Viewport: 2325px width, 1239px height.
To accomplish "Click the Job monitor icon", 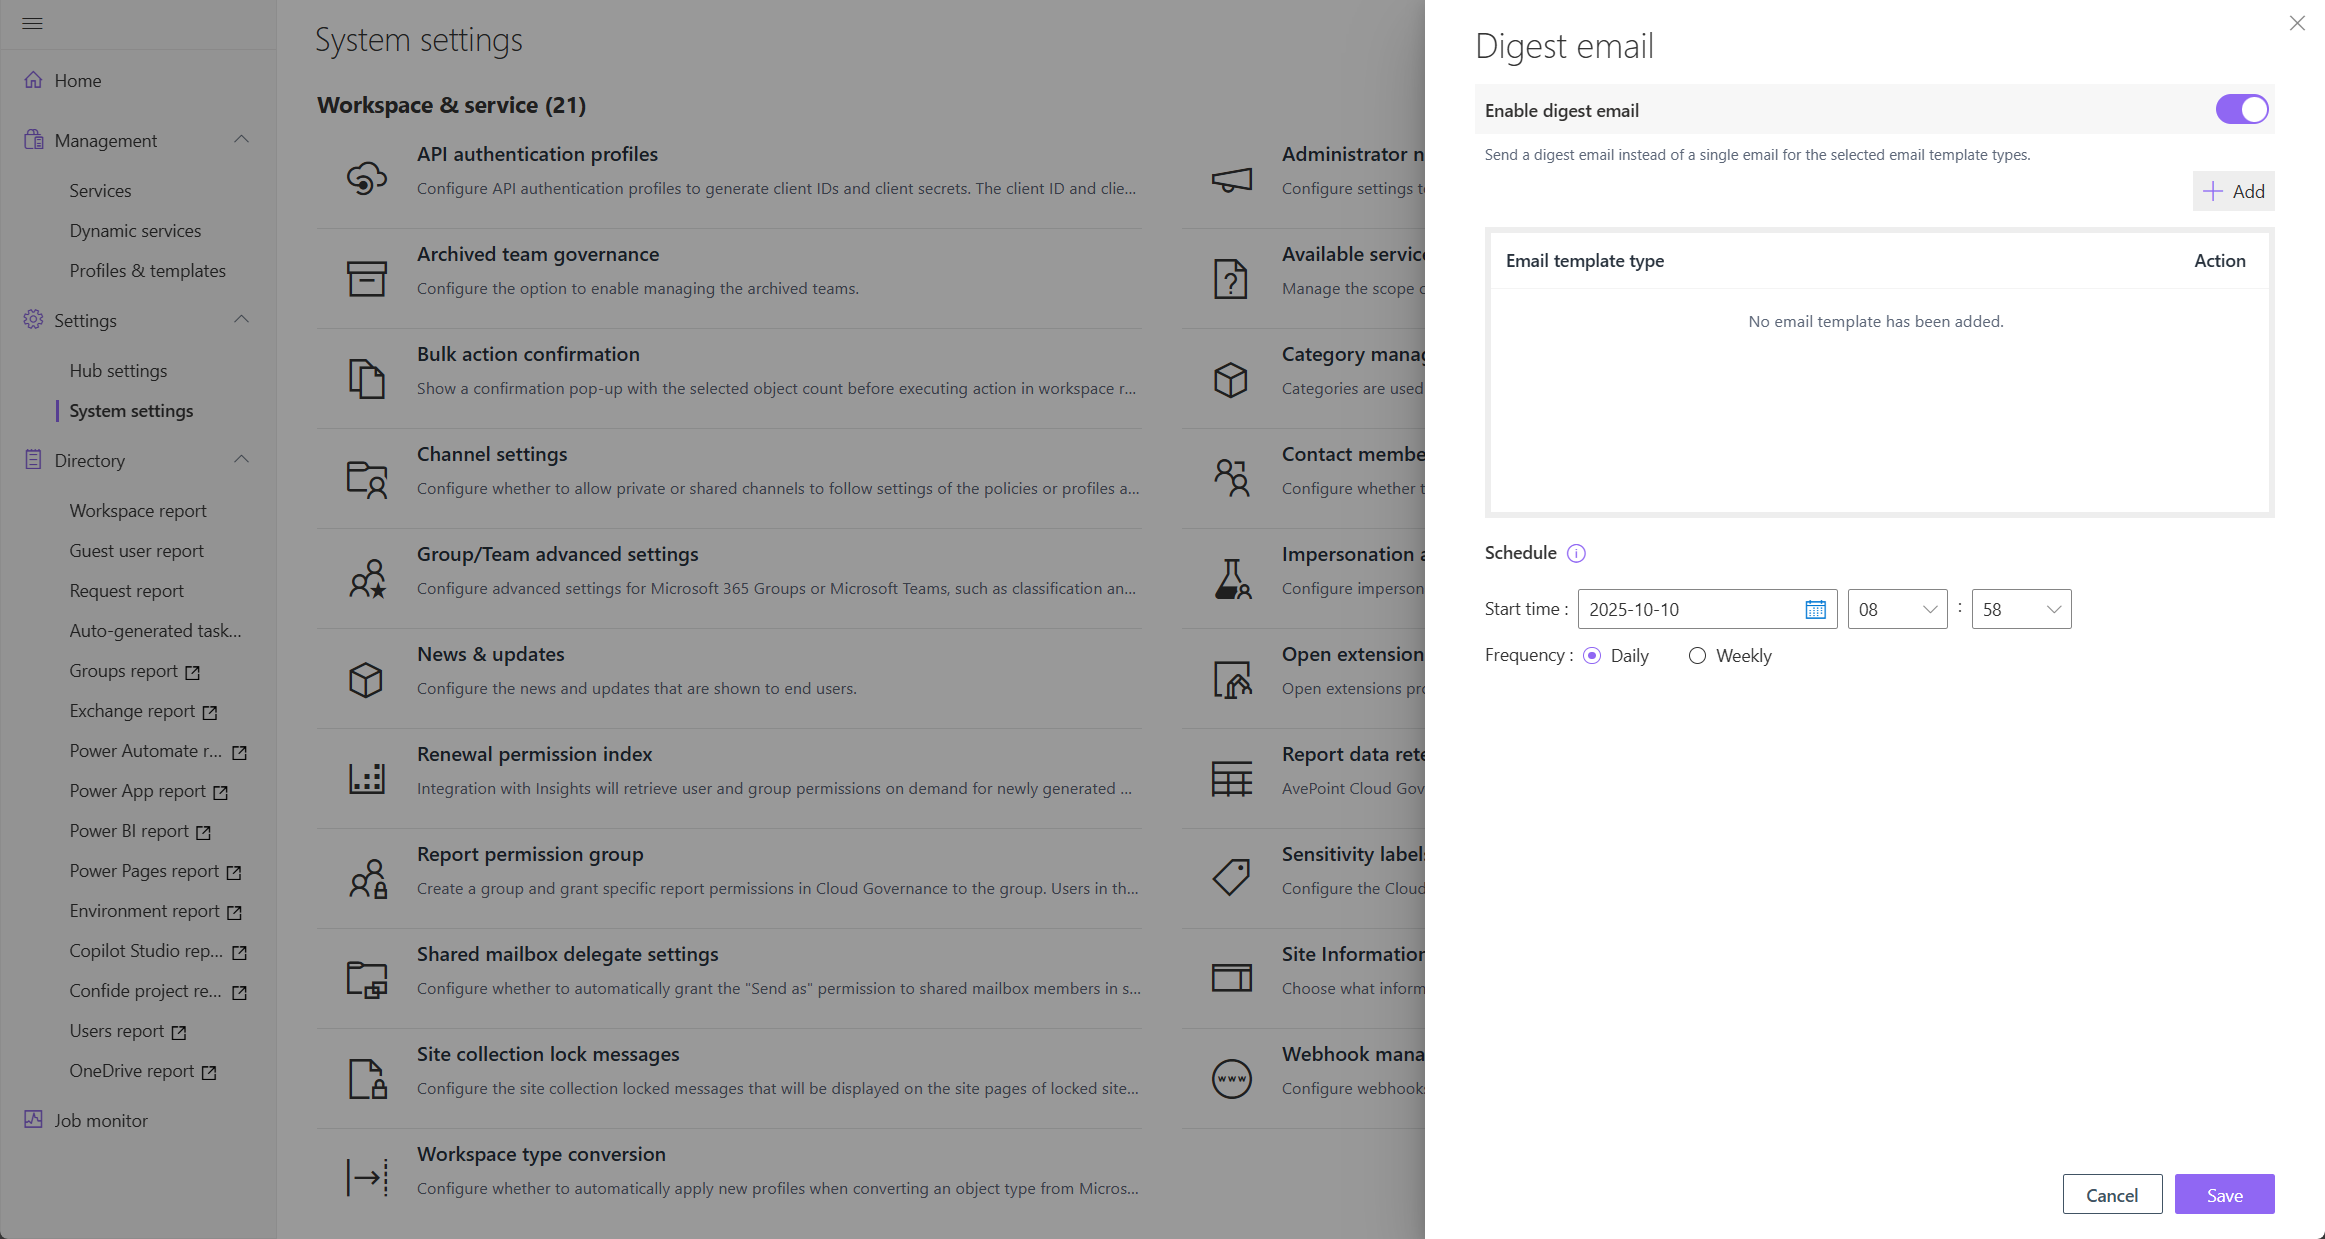I will coord(33,1119).
